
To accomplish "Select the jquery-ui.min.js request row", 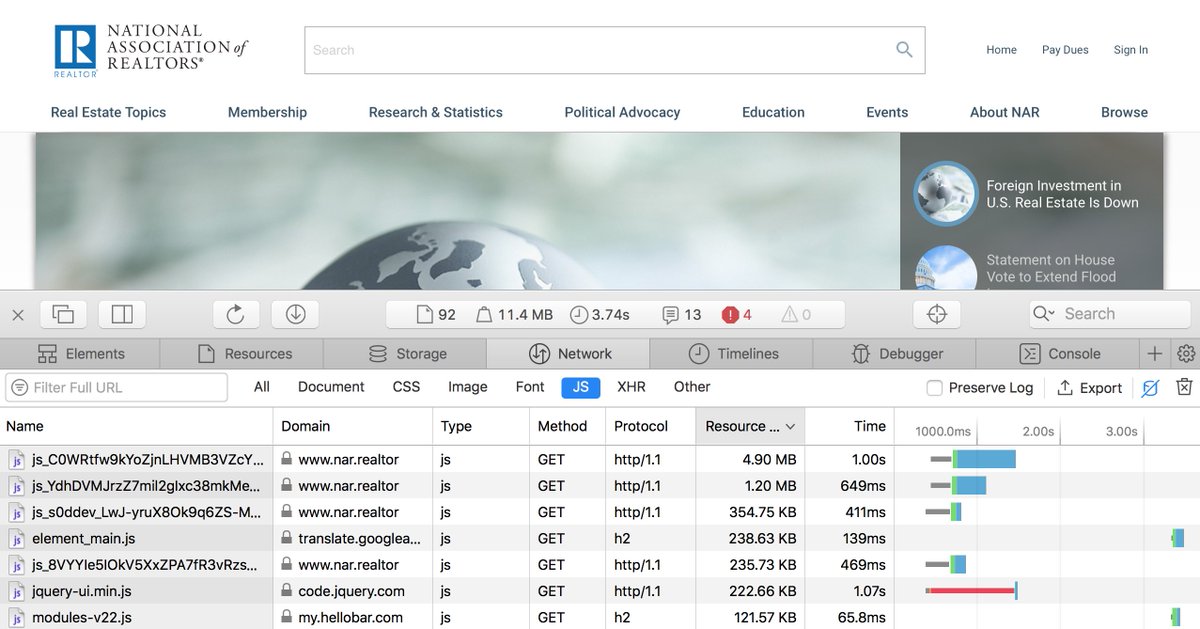I will point(600,591).
